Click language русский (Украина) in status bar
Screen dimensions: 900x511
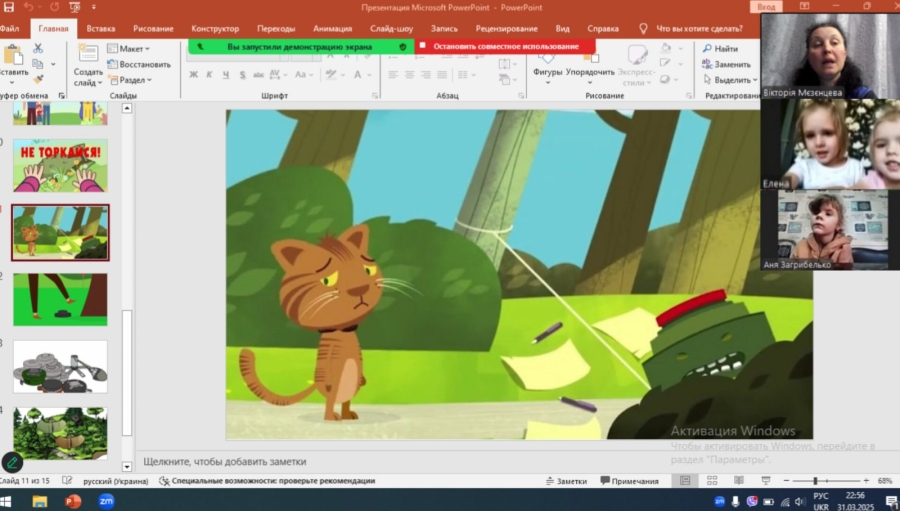[x=115, y=481]
